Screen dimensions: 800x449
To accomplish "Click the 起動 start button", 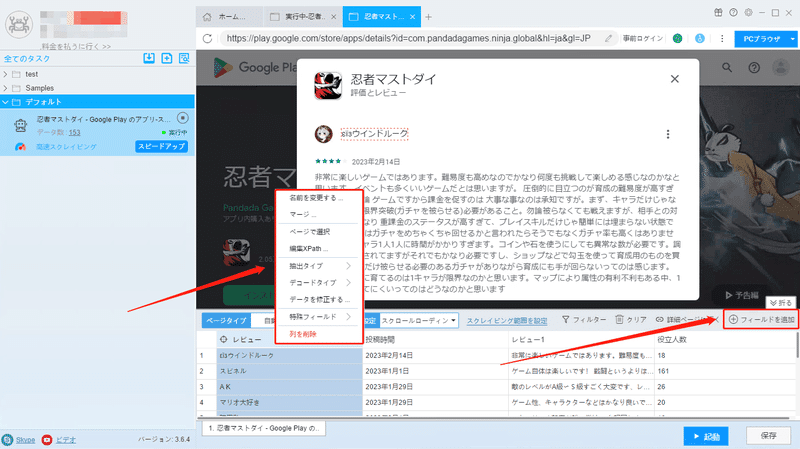I will (706, 436).
